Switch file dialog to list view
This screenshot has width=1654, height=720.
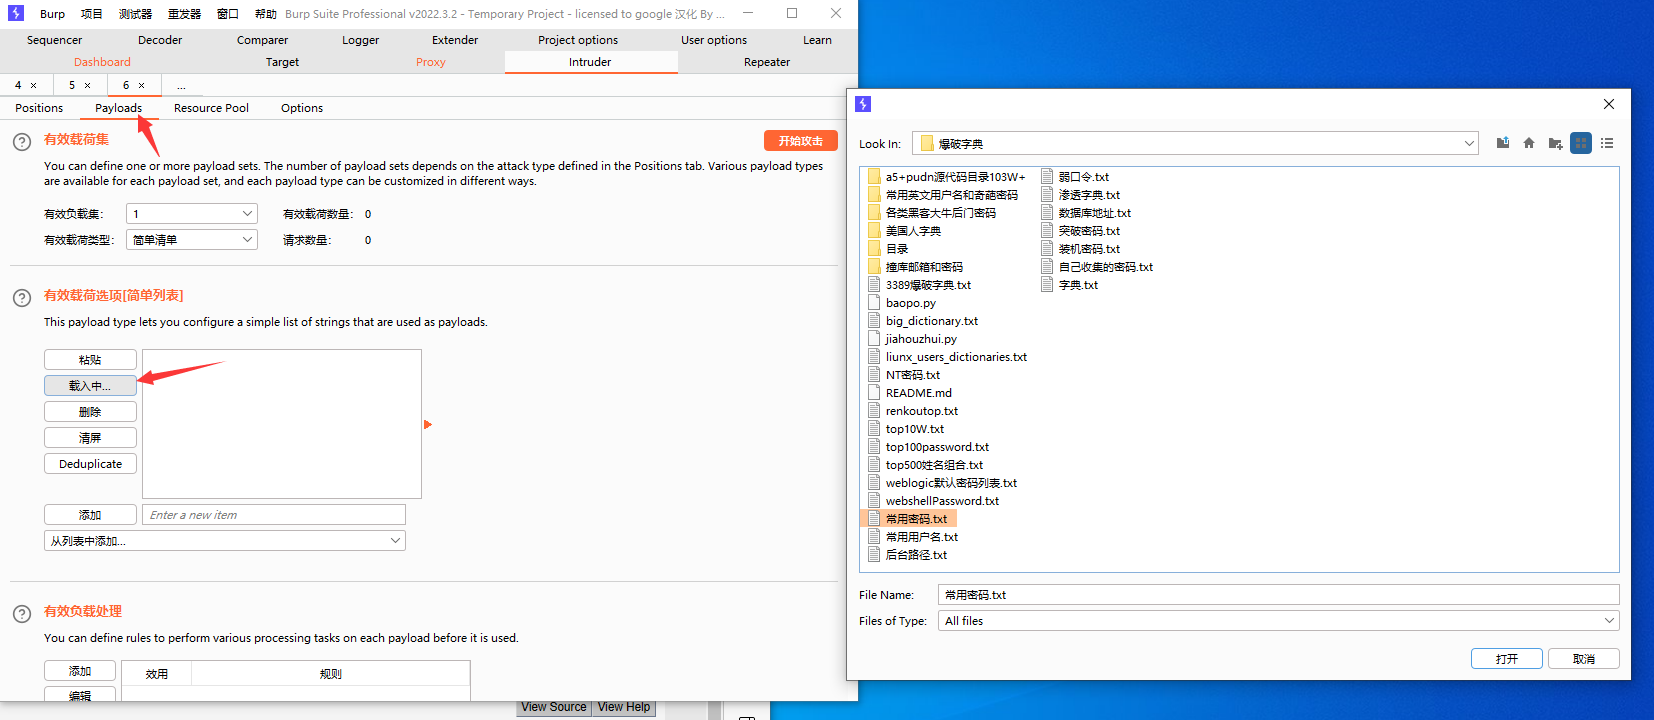pos(1581,143)
